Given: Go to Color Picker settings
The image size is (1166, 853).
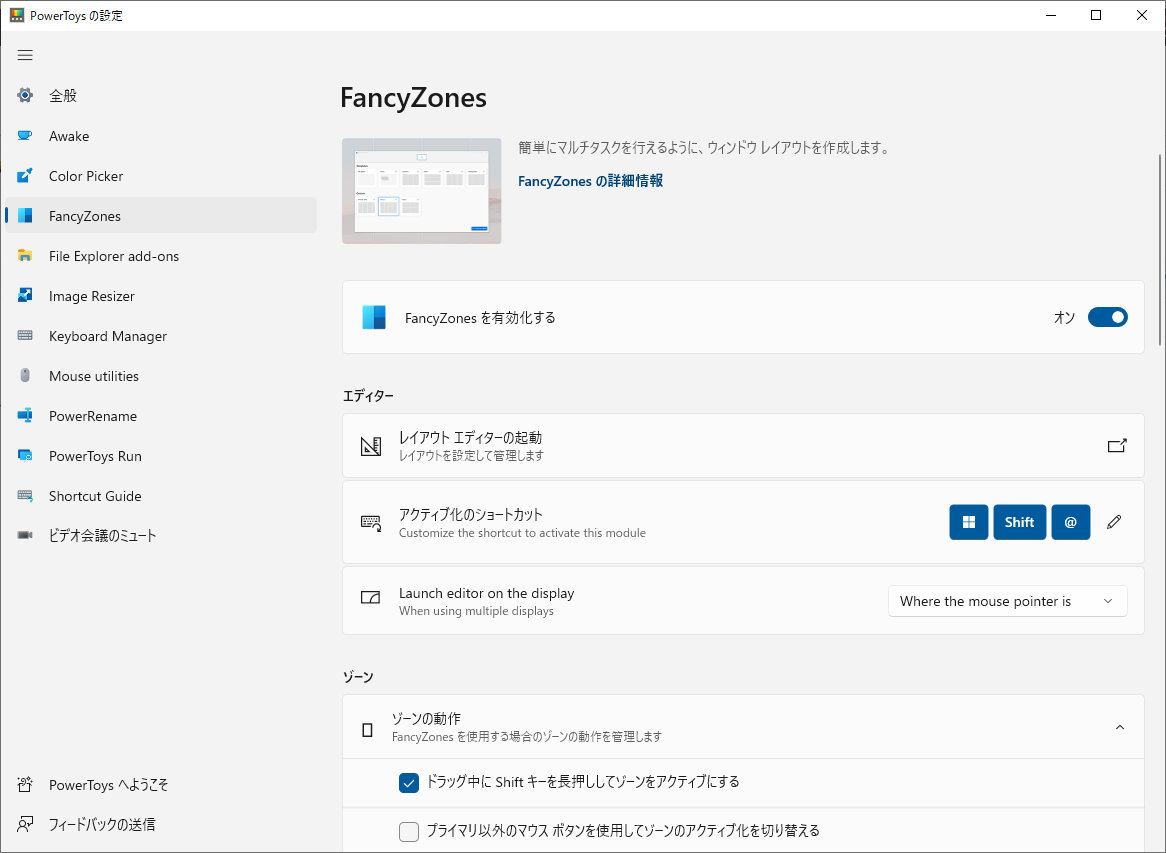Looking at the screenshot, I should point(161,176).
